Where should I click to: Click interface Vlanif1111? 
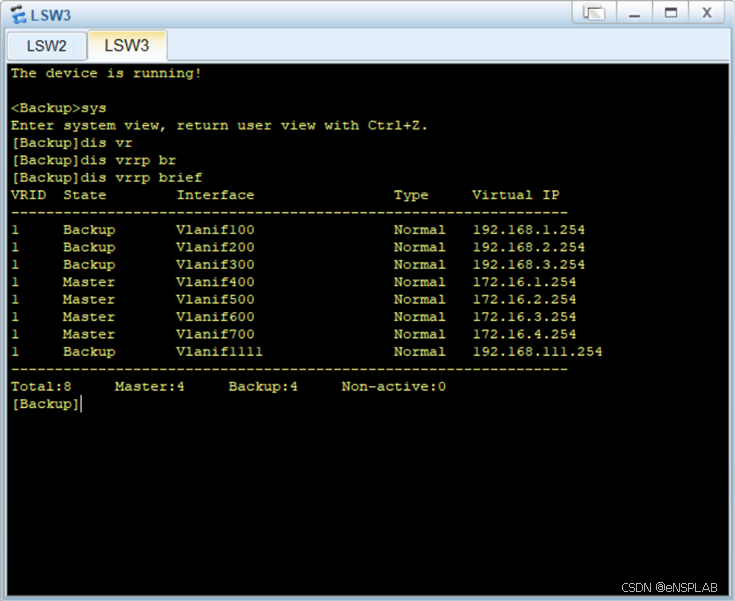coord(219,352)
